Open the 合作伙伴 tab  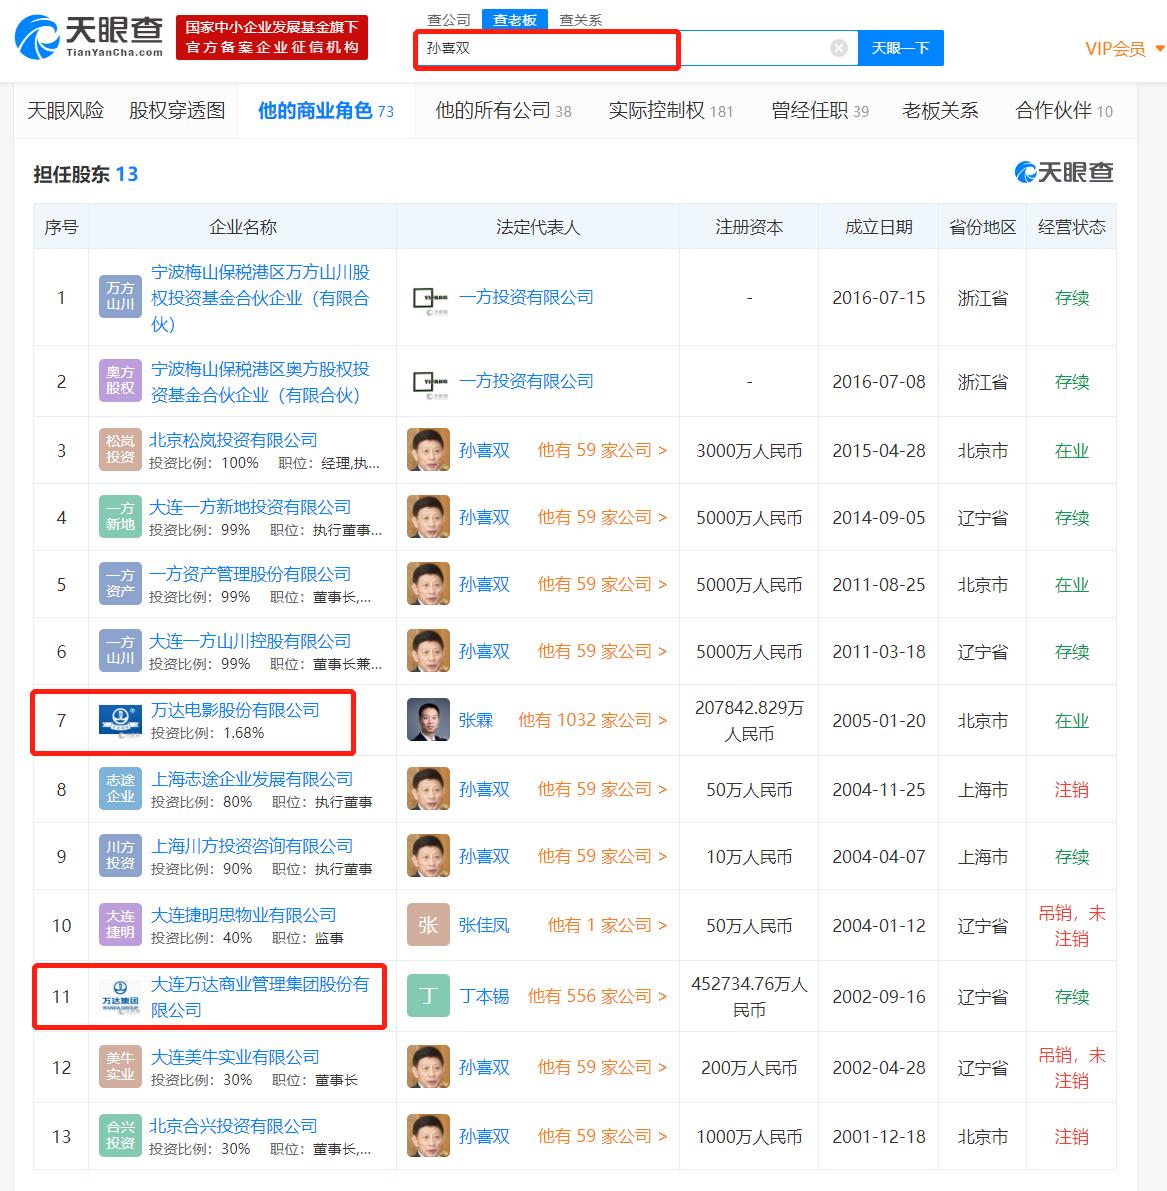click(1055, 112)
